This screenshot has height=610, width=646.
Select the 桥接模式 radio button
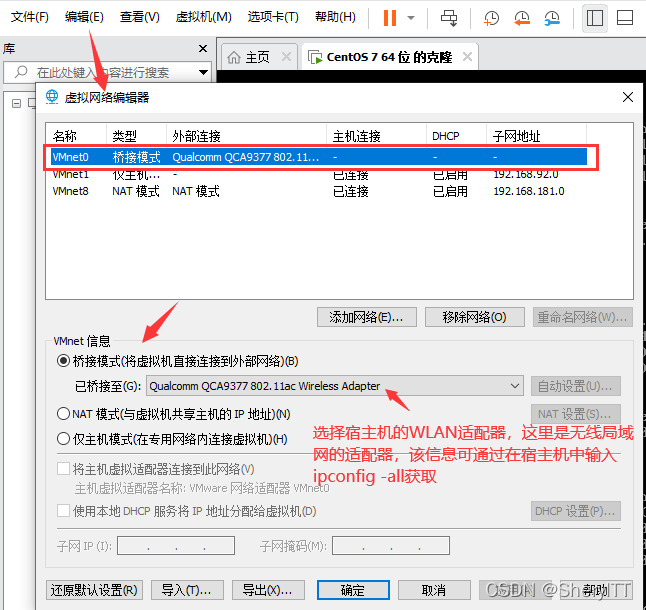click(x=63, y=361)
